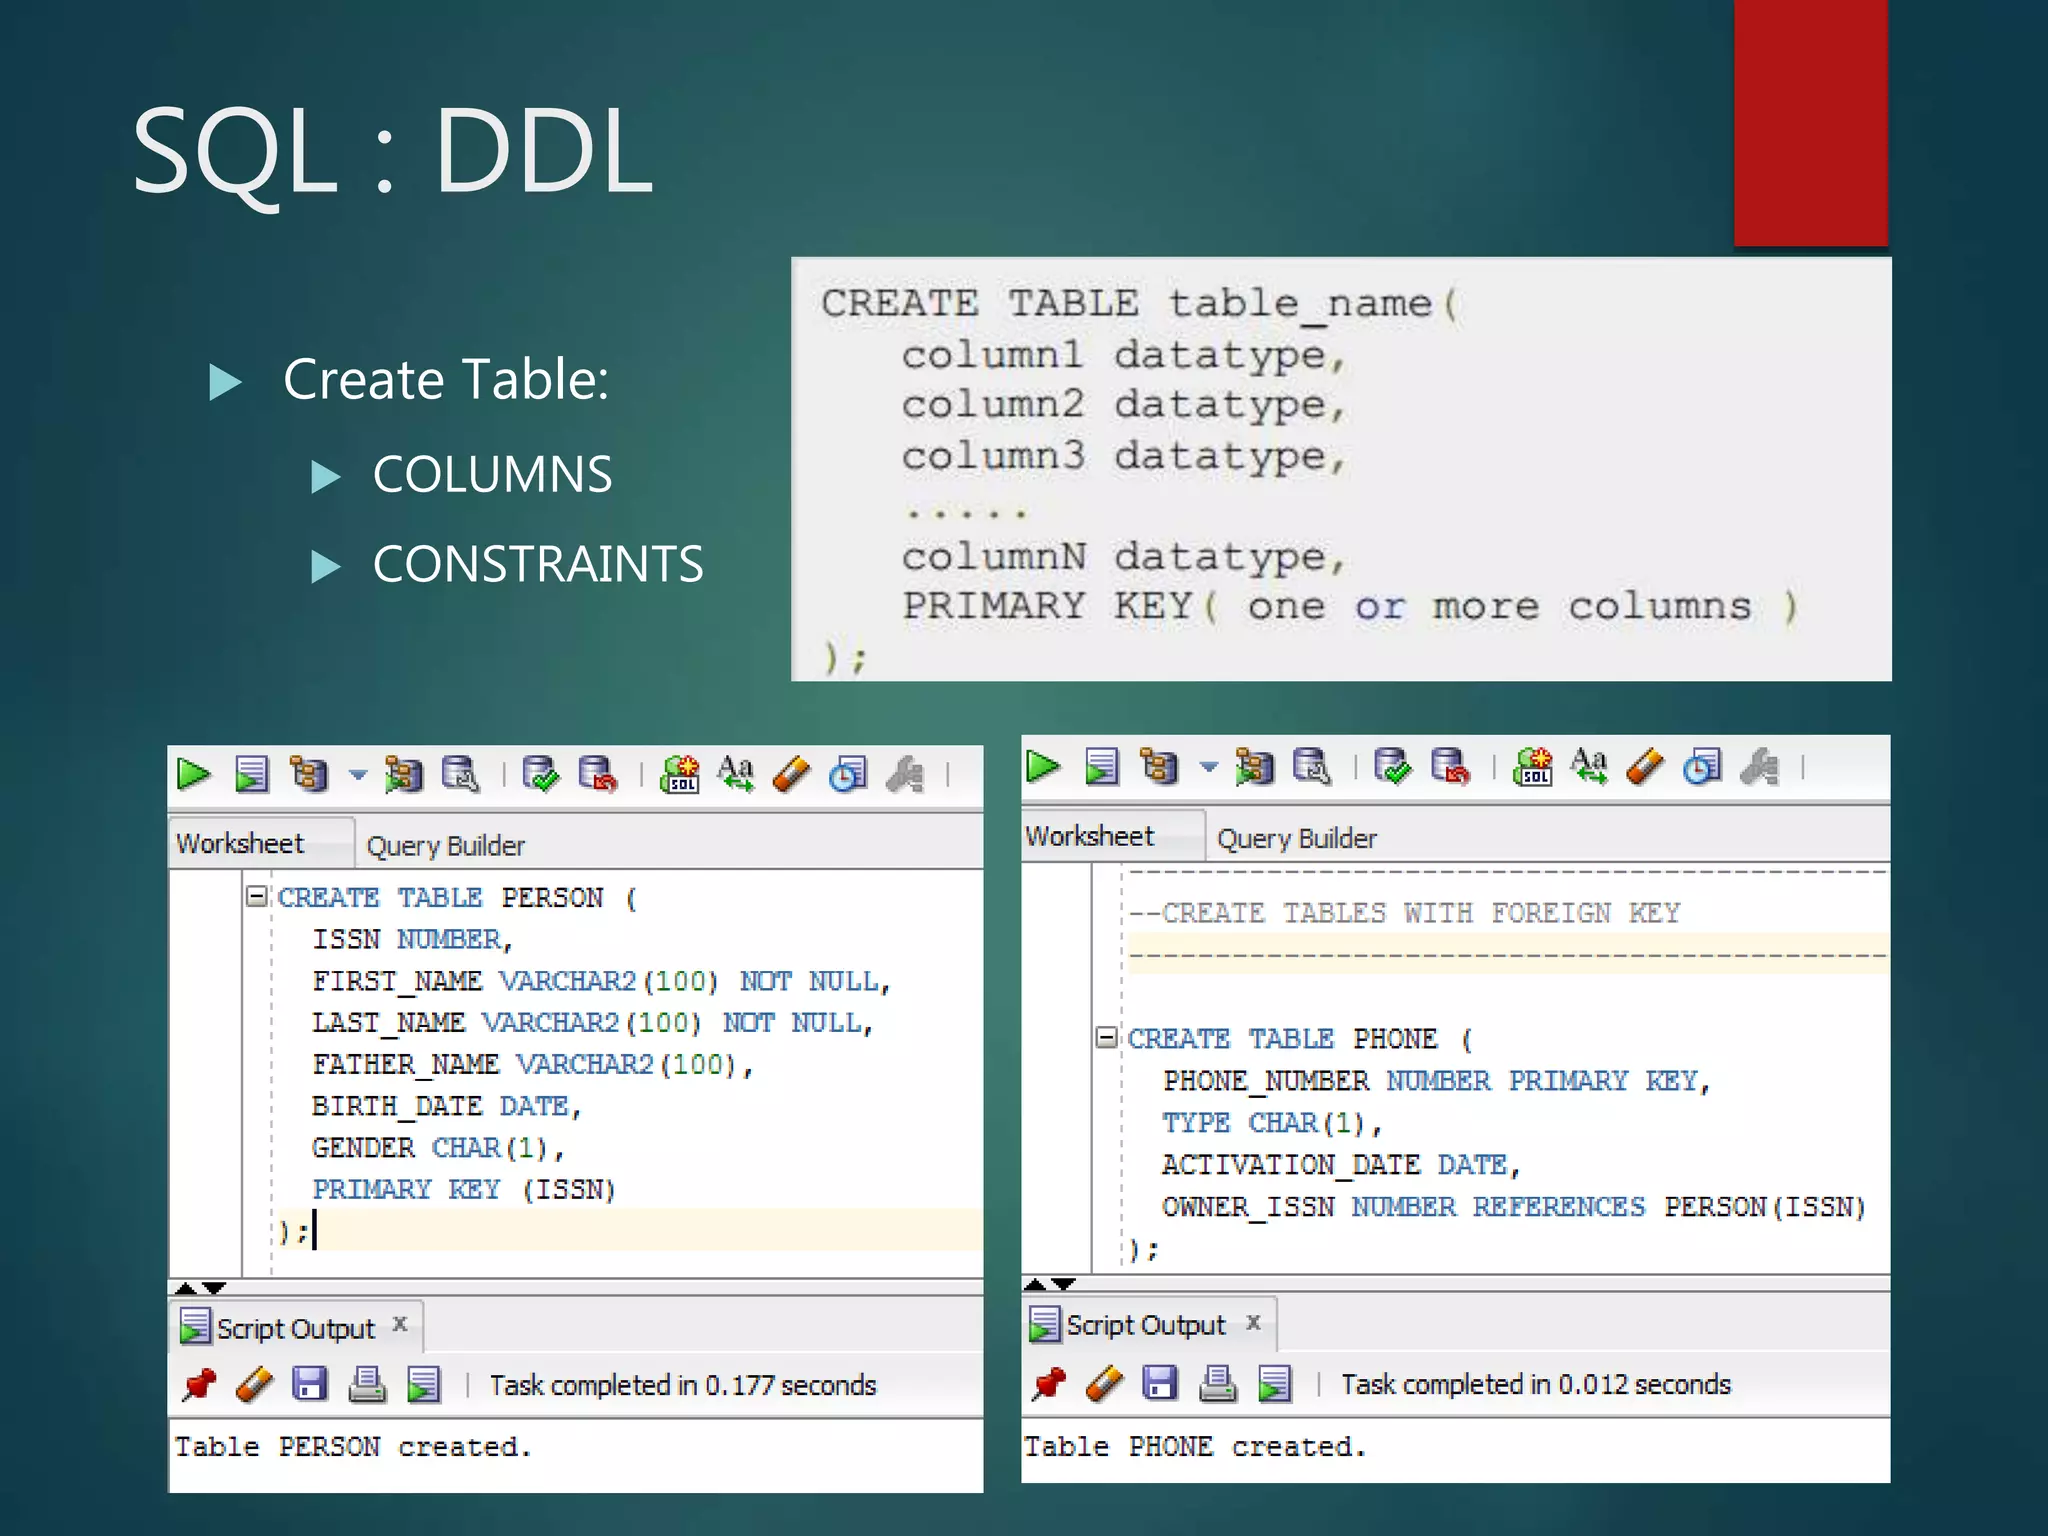Switch to Query Builder tab in PERSON window
This screenshot has width=2048, height=1536.
[445, 846]
